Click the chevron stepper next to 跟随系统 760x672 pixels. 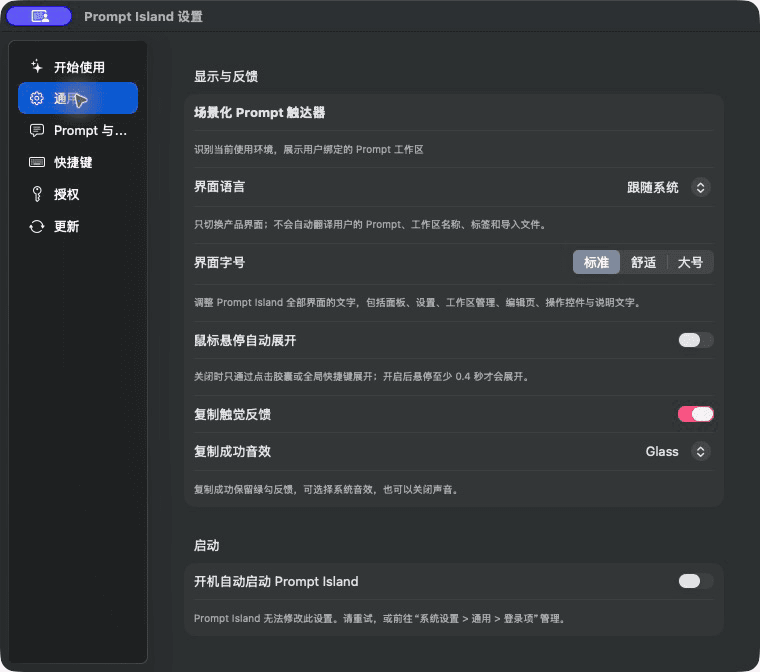[700, 187]
